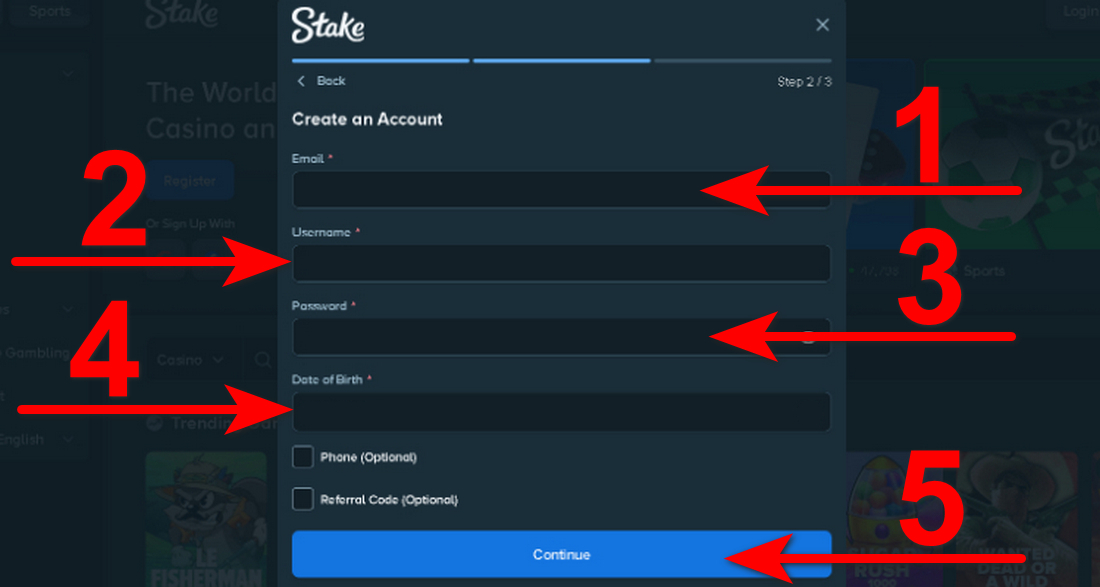Click the Step 2 progress bar segment
The width and height of the screenshot is (1100, 587).
tap(560, 60)
